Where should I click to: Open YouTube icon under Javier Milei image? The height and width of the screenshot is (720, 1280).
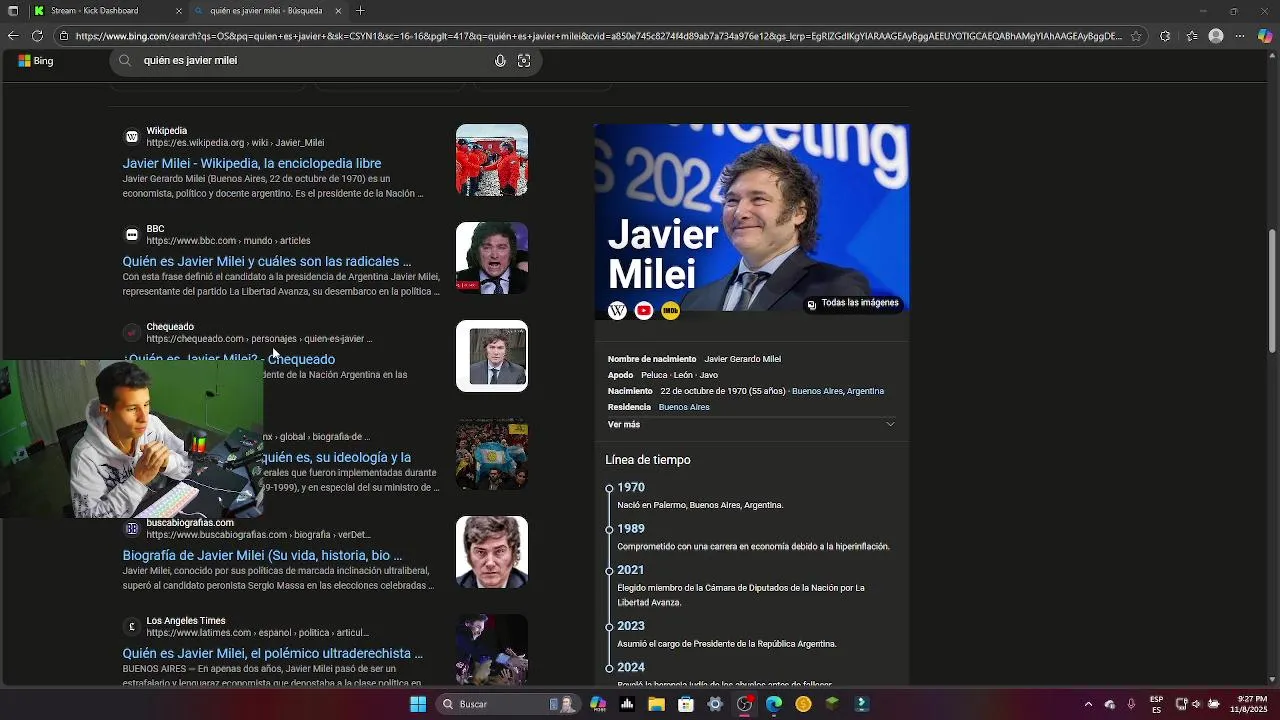coord(644,311)
